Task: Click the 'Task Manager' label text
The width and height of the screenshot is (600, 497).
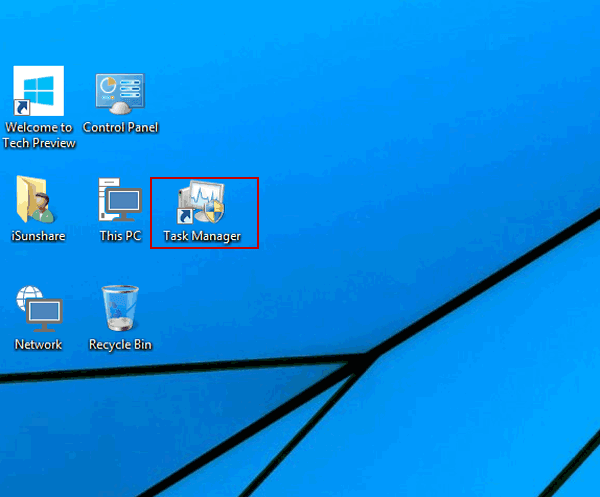Action: [x=202, y=236]
